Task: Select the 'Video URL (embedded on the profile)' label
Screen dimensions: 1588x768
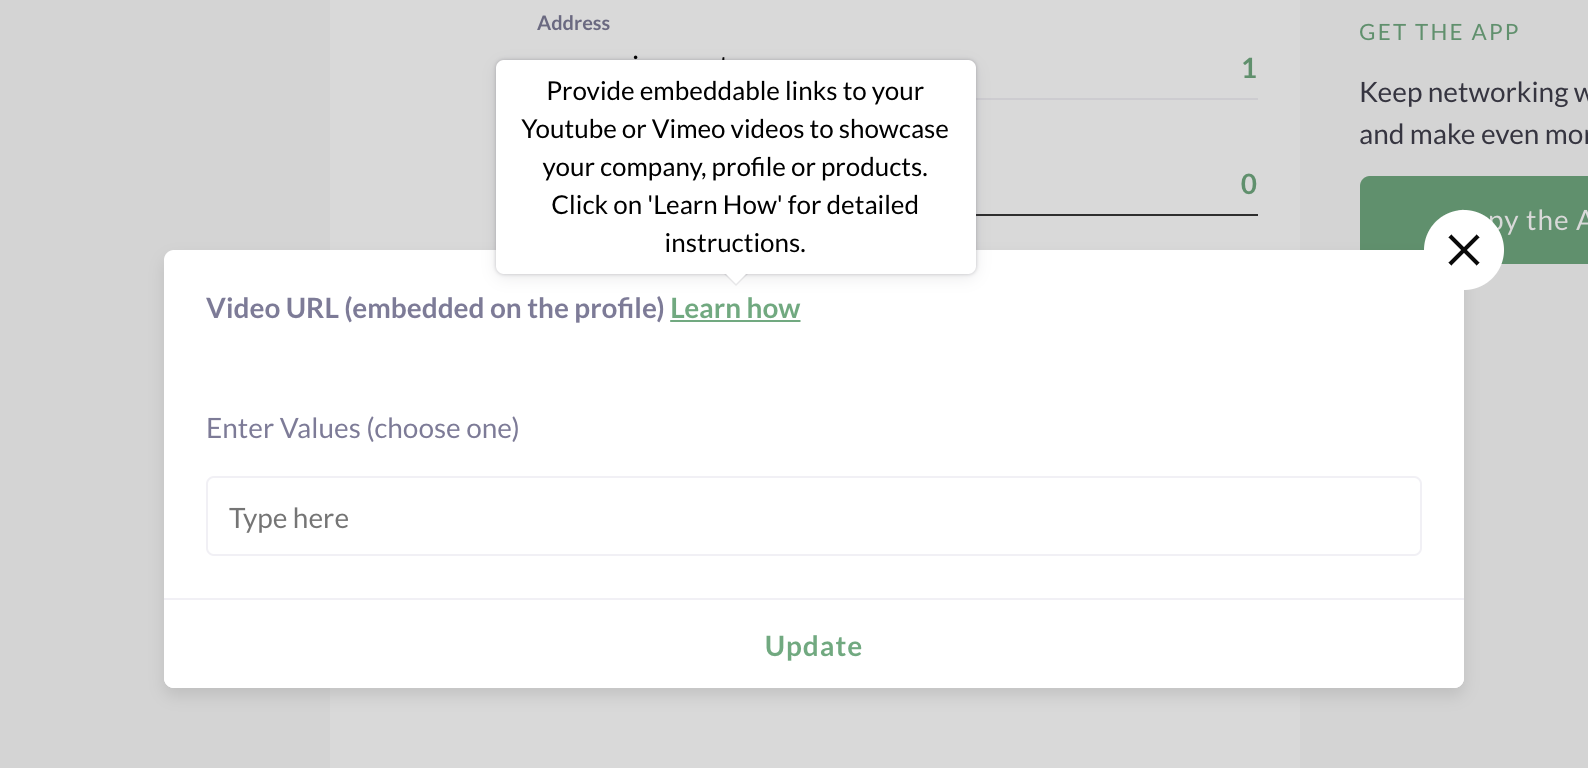Action: (x=435, y=308)
